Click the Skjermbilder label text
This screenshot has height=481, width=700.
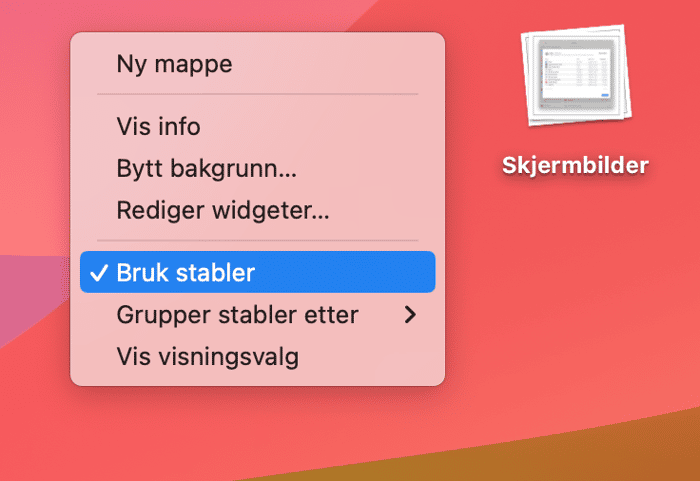(x=575, y=165)
